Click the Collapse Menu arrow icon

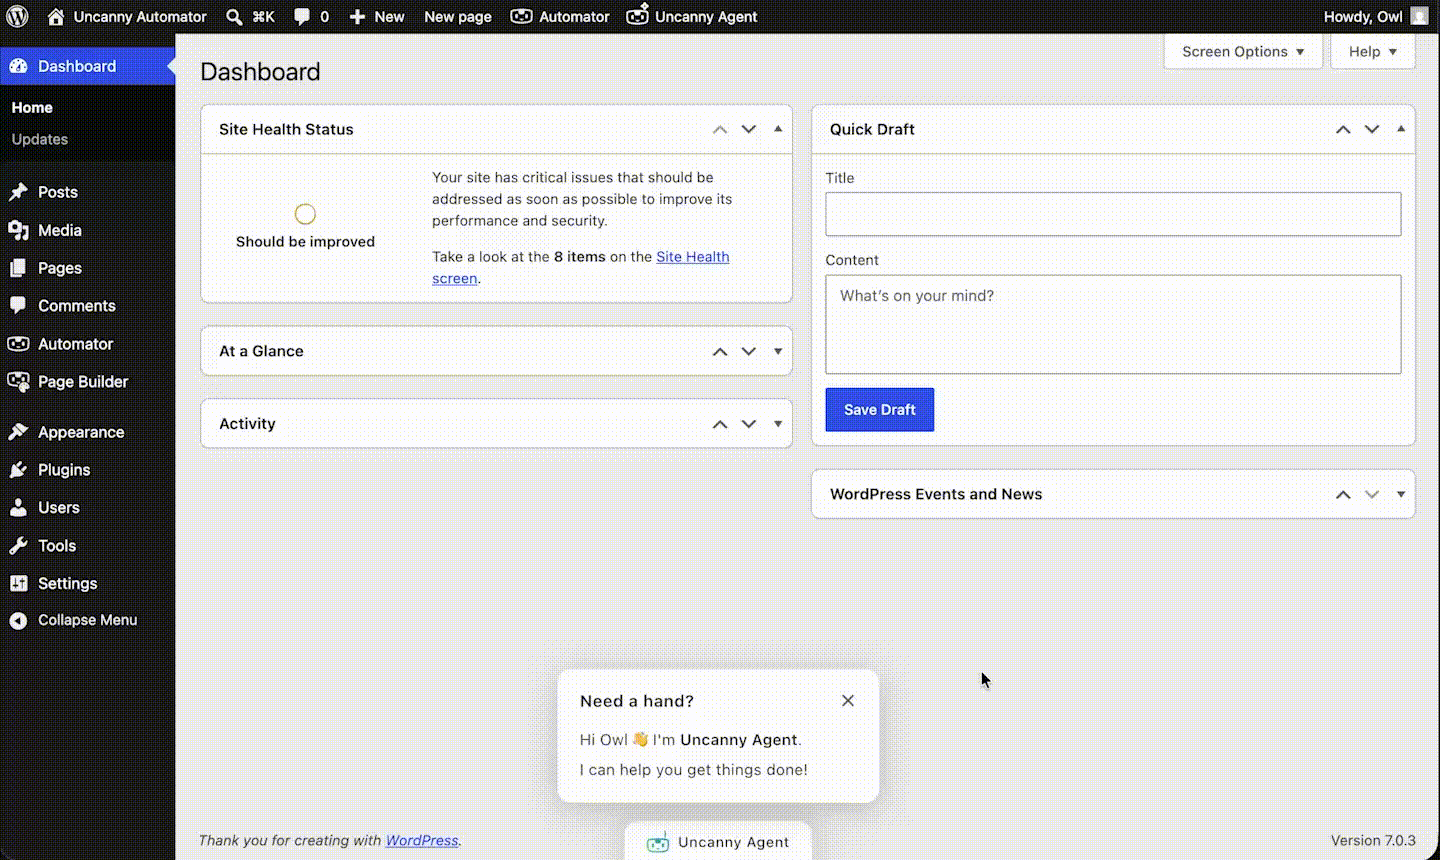point(18,621)
